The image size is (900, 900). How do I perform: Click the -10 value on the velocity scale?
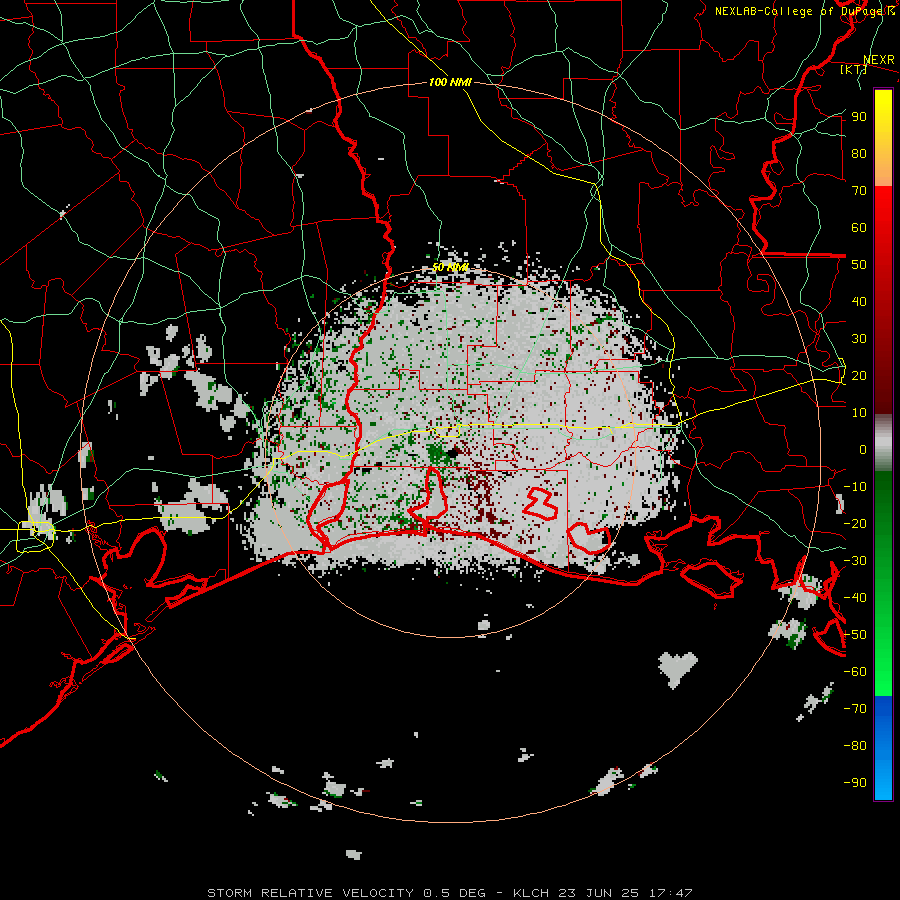click(x=855, y=487)
